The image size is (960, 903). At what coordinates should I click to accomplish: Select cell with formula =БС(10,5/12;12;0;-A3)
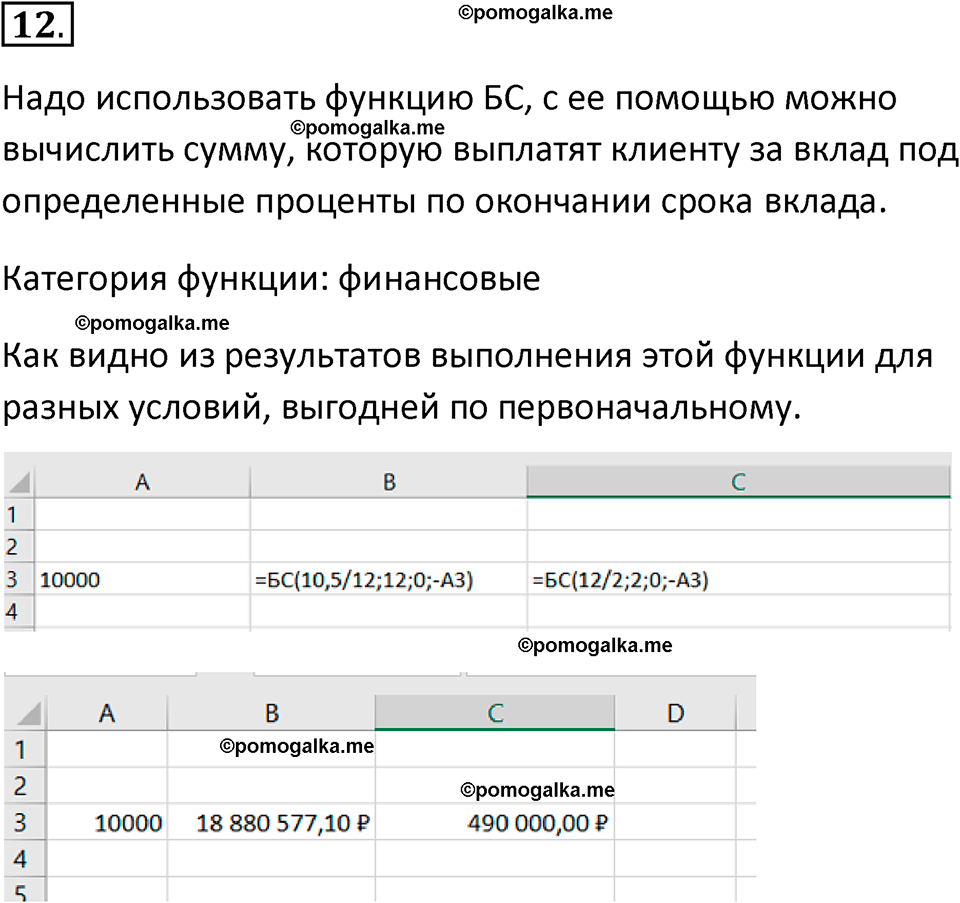coord(389,579)
